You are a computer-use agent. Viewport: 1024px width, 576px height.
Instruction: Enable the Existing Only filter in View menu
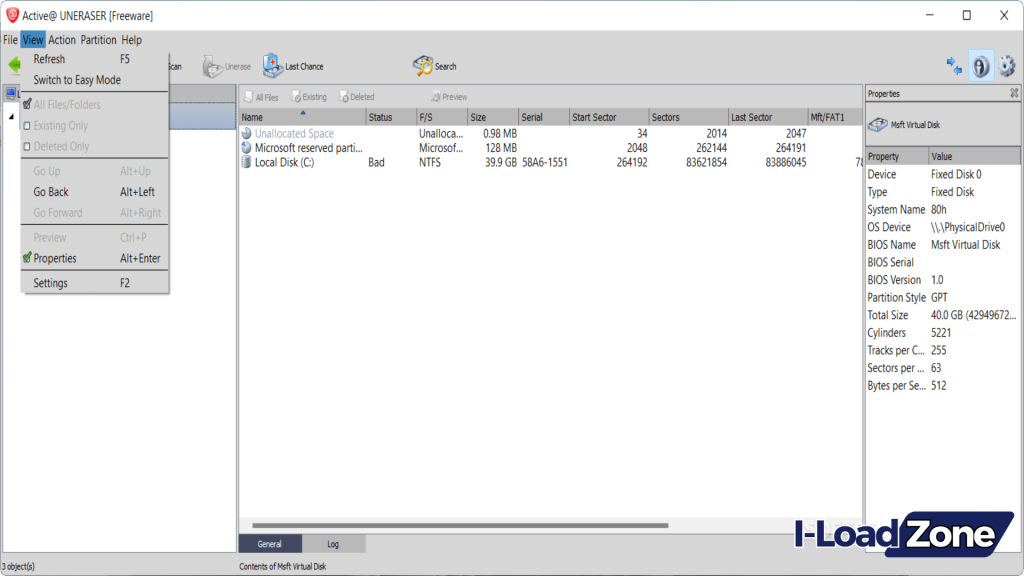60,124
